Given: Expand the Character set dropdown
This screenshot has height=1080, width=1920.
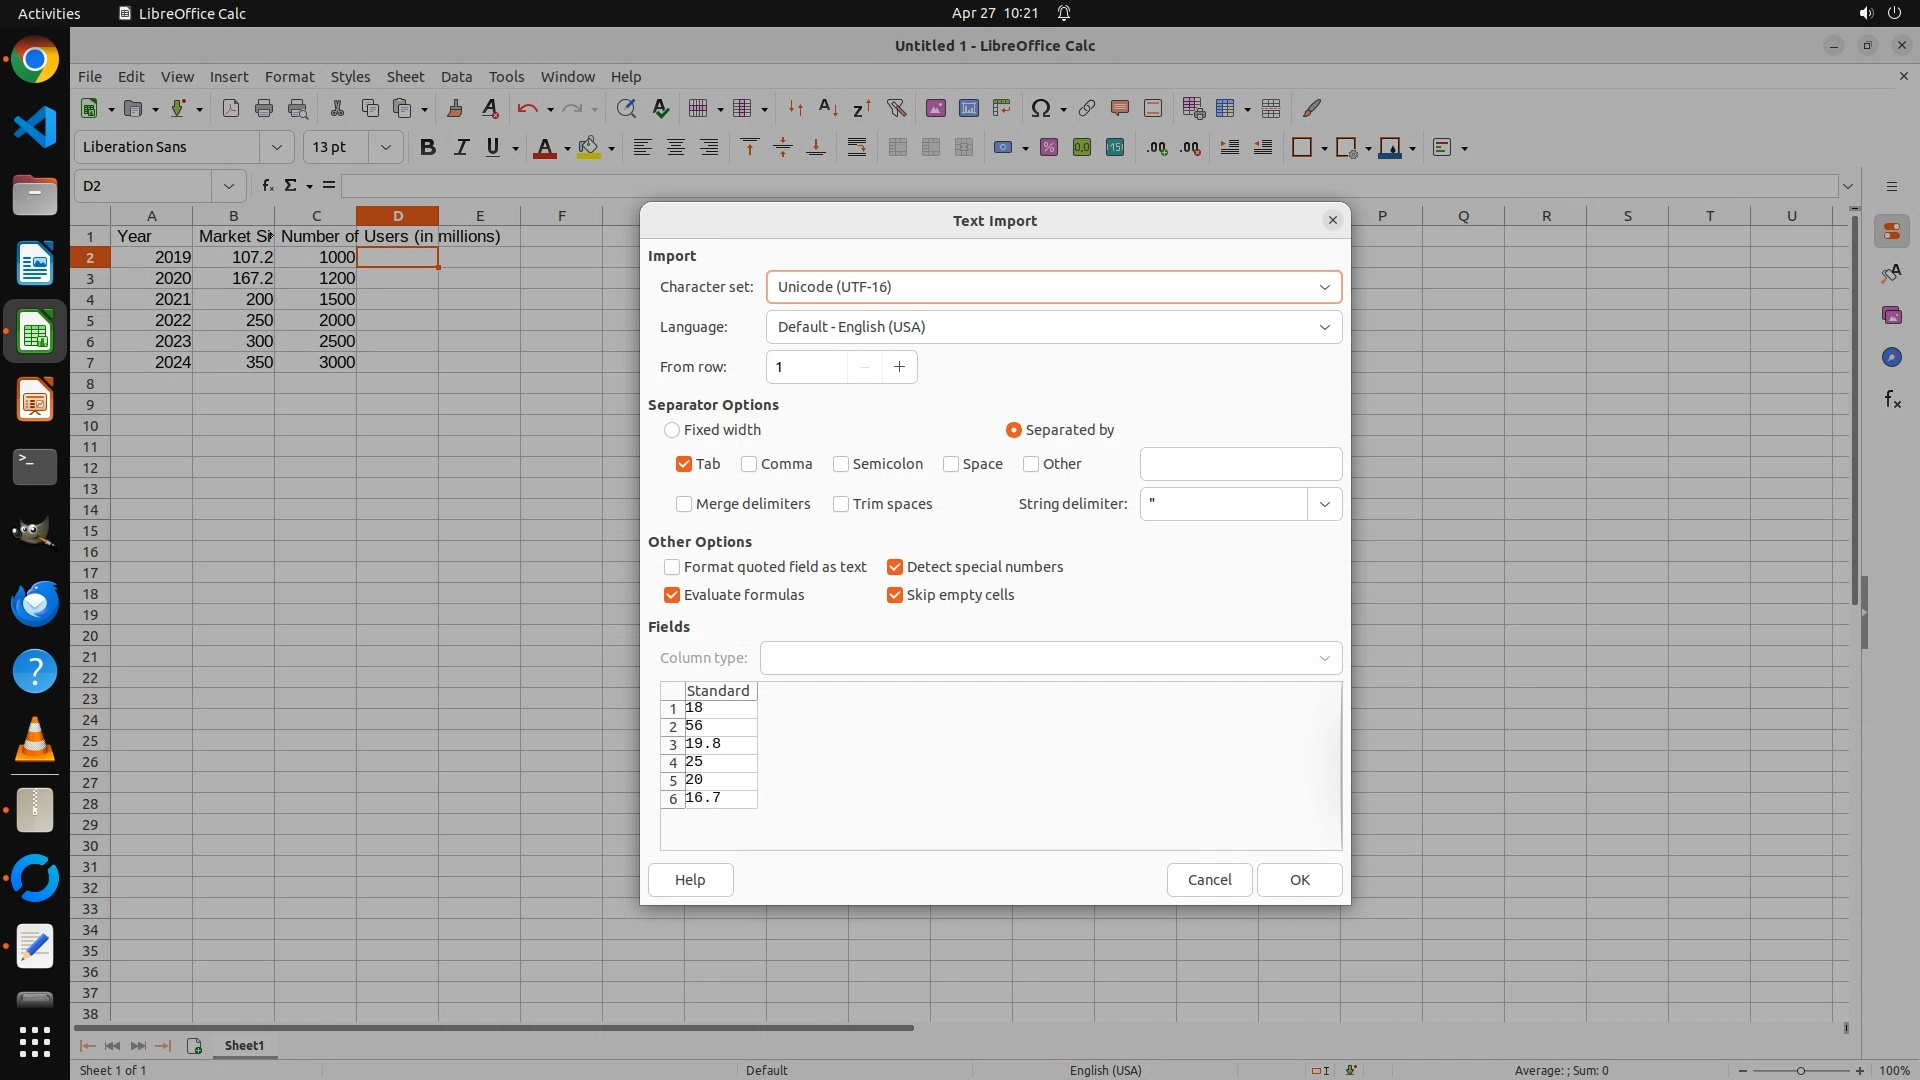Looking at the screenshot, I should (x=1324, y=287).
